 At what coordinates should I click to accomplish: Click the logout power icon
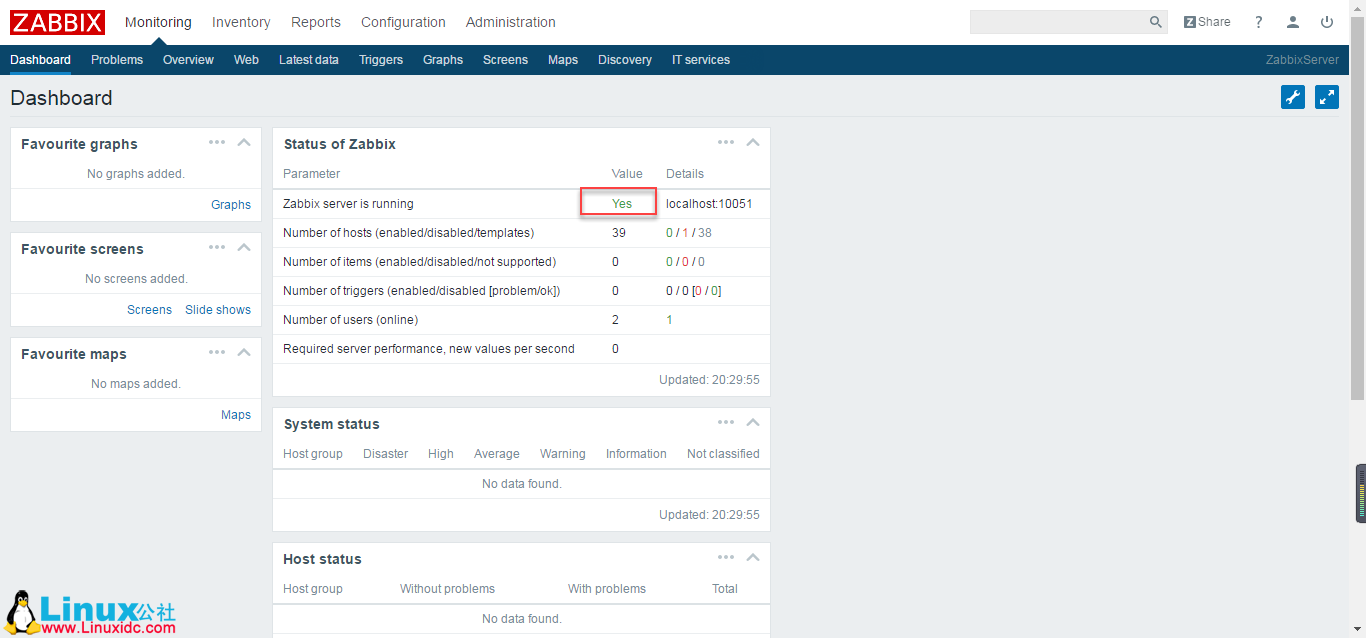point(1327,21)
